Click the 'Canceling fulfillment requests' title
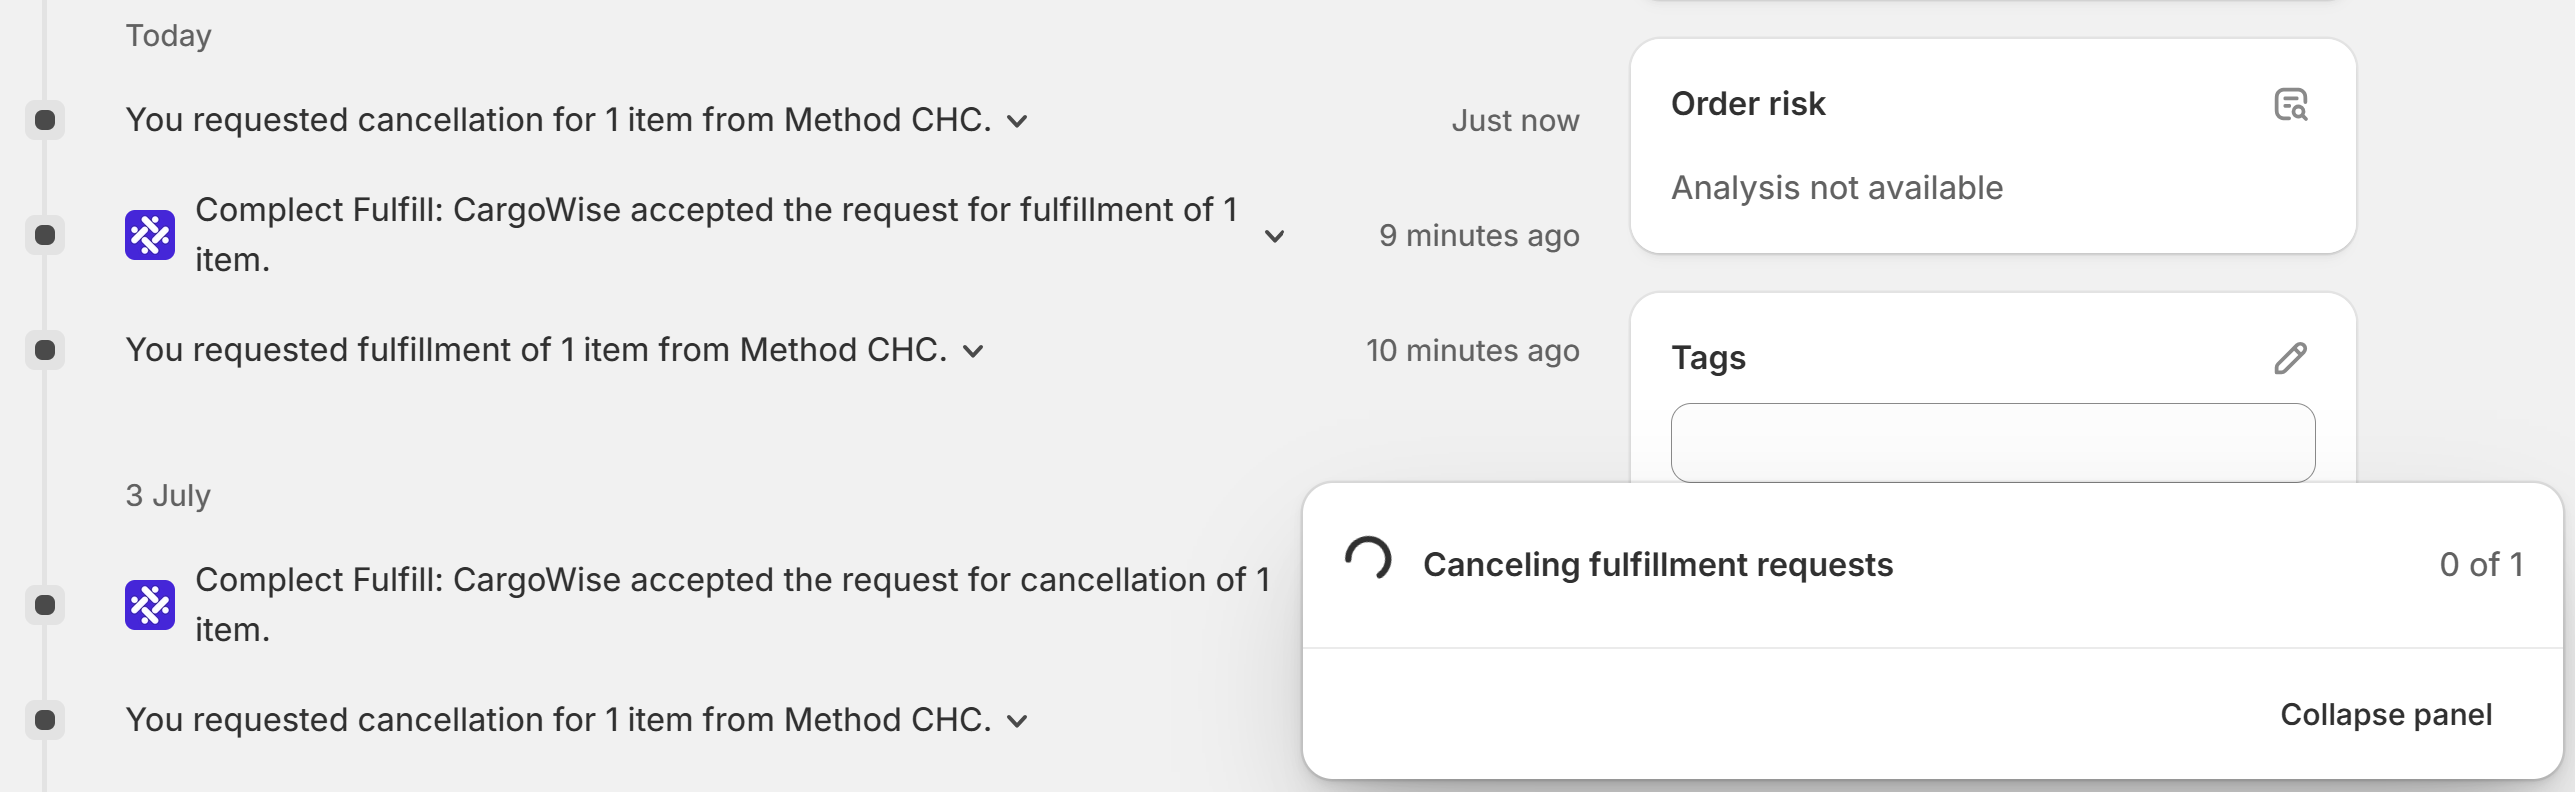Viewport: 2575px width, 792px height. tap(1657, 565)
